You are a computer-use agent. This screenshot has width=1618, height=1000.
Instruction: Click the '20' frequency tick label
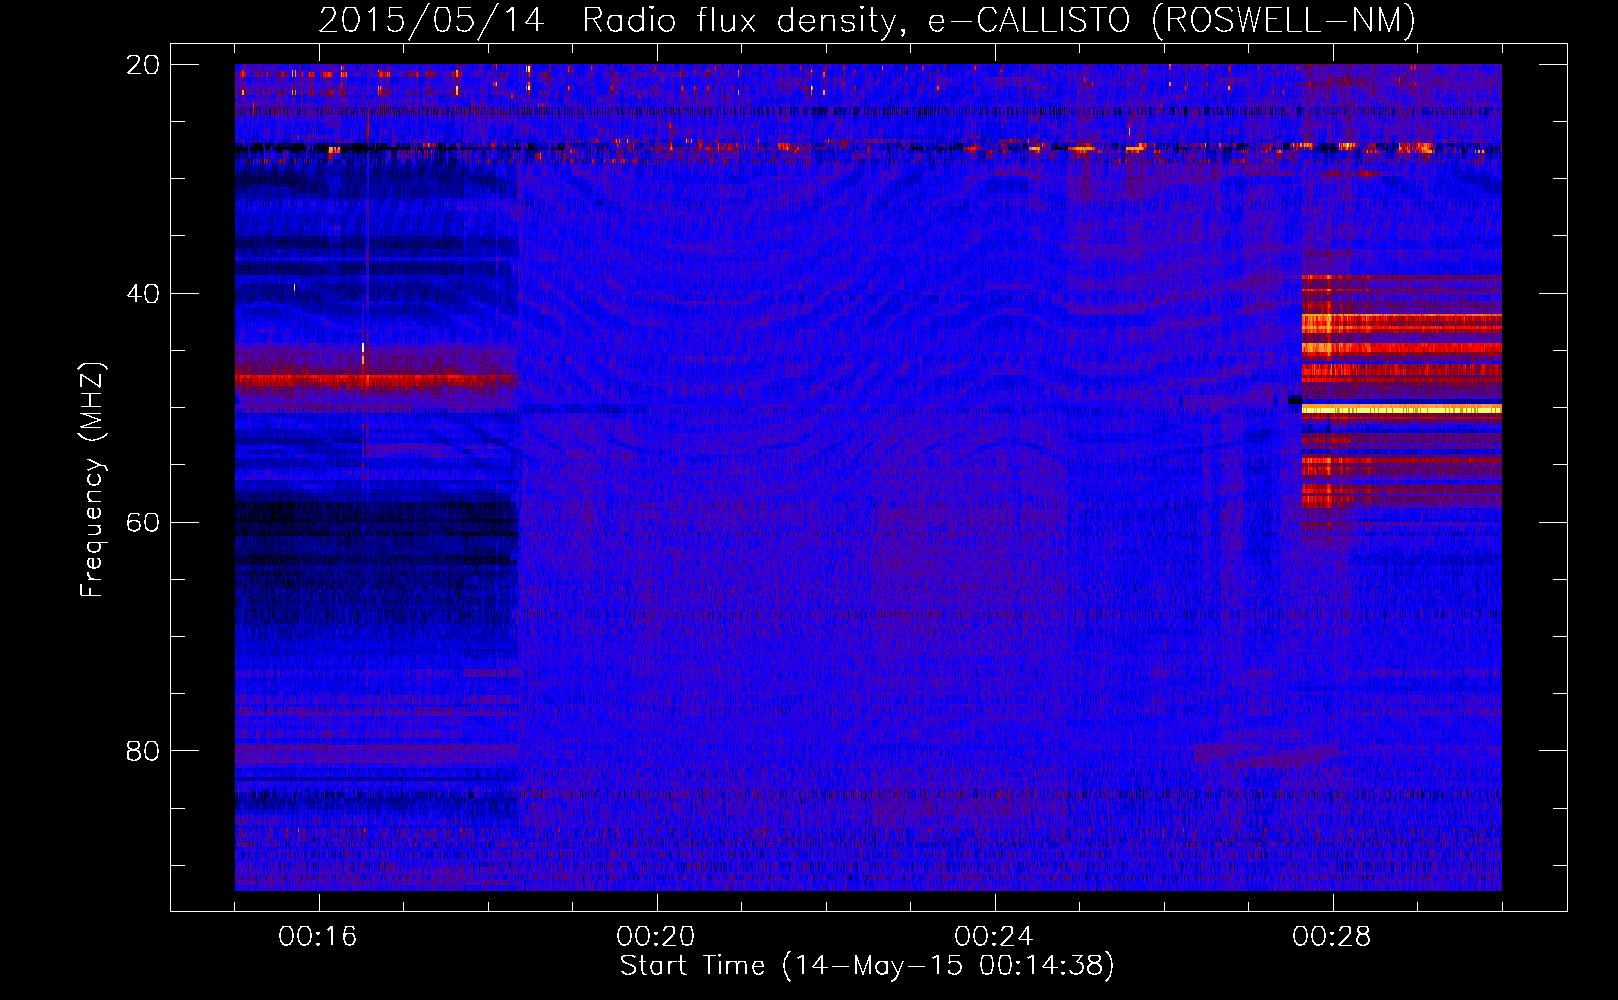[143, 65]
